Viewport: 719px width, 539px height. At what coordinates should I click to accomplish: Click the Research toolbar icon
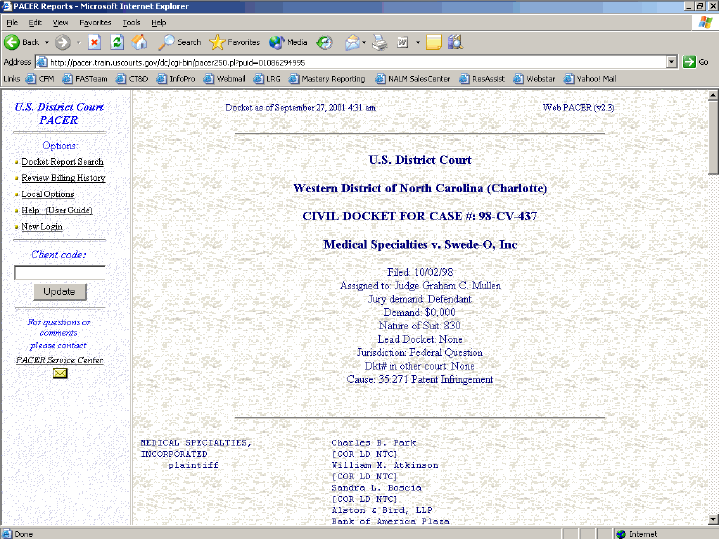click(x=455, y=43)
